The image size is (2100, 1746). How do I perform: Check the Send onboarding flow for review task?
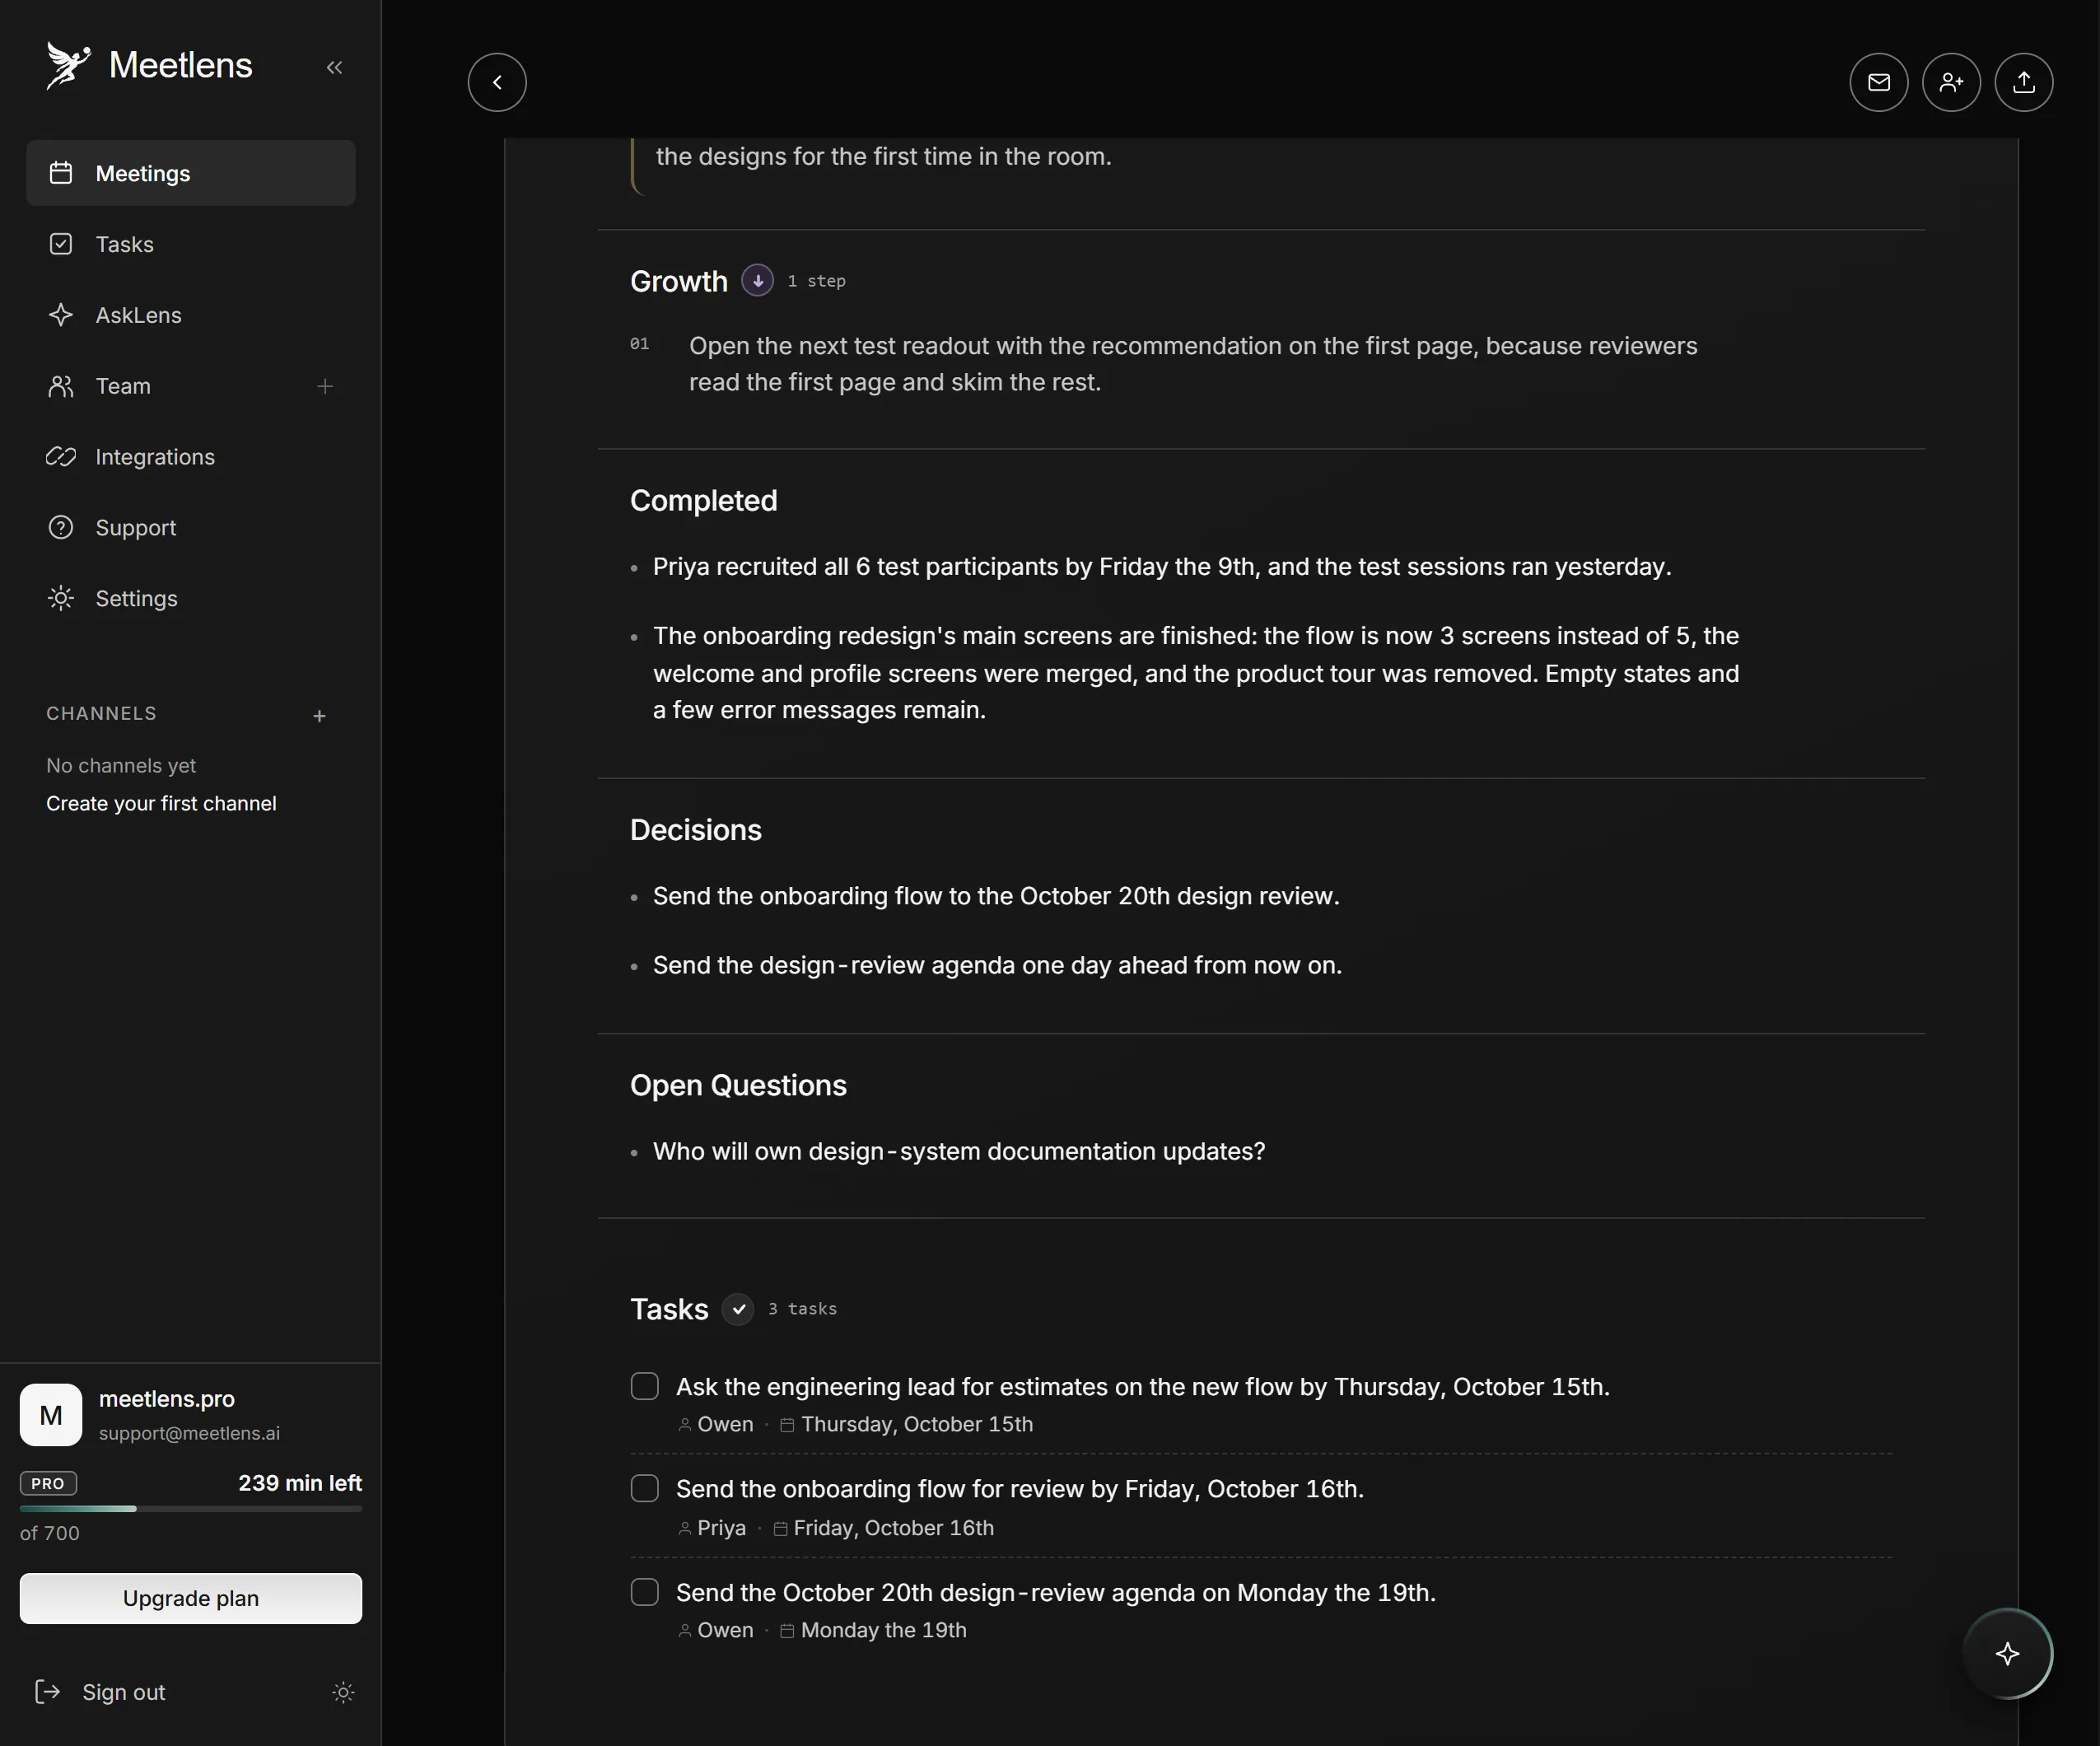tap(645, 1488)
